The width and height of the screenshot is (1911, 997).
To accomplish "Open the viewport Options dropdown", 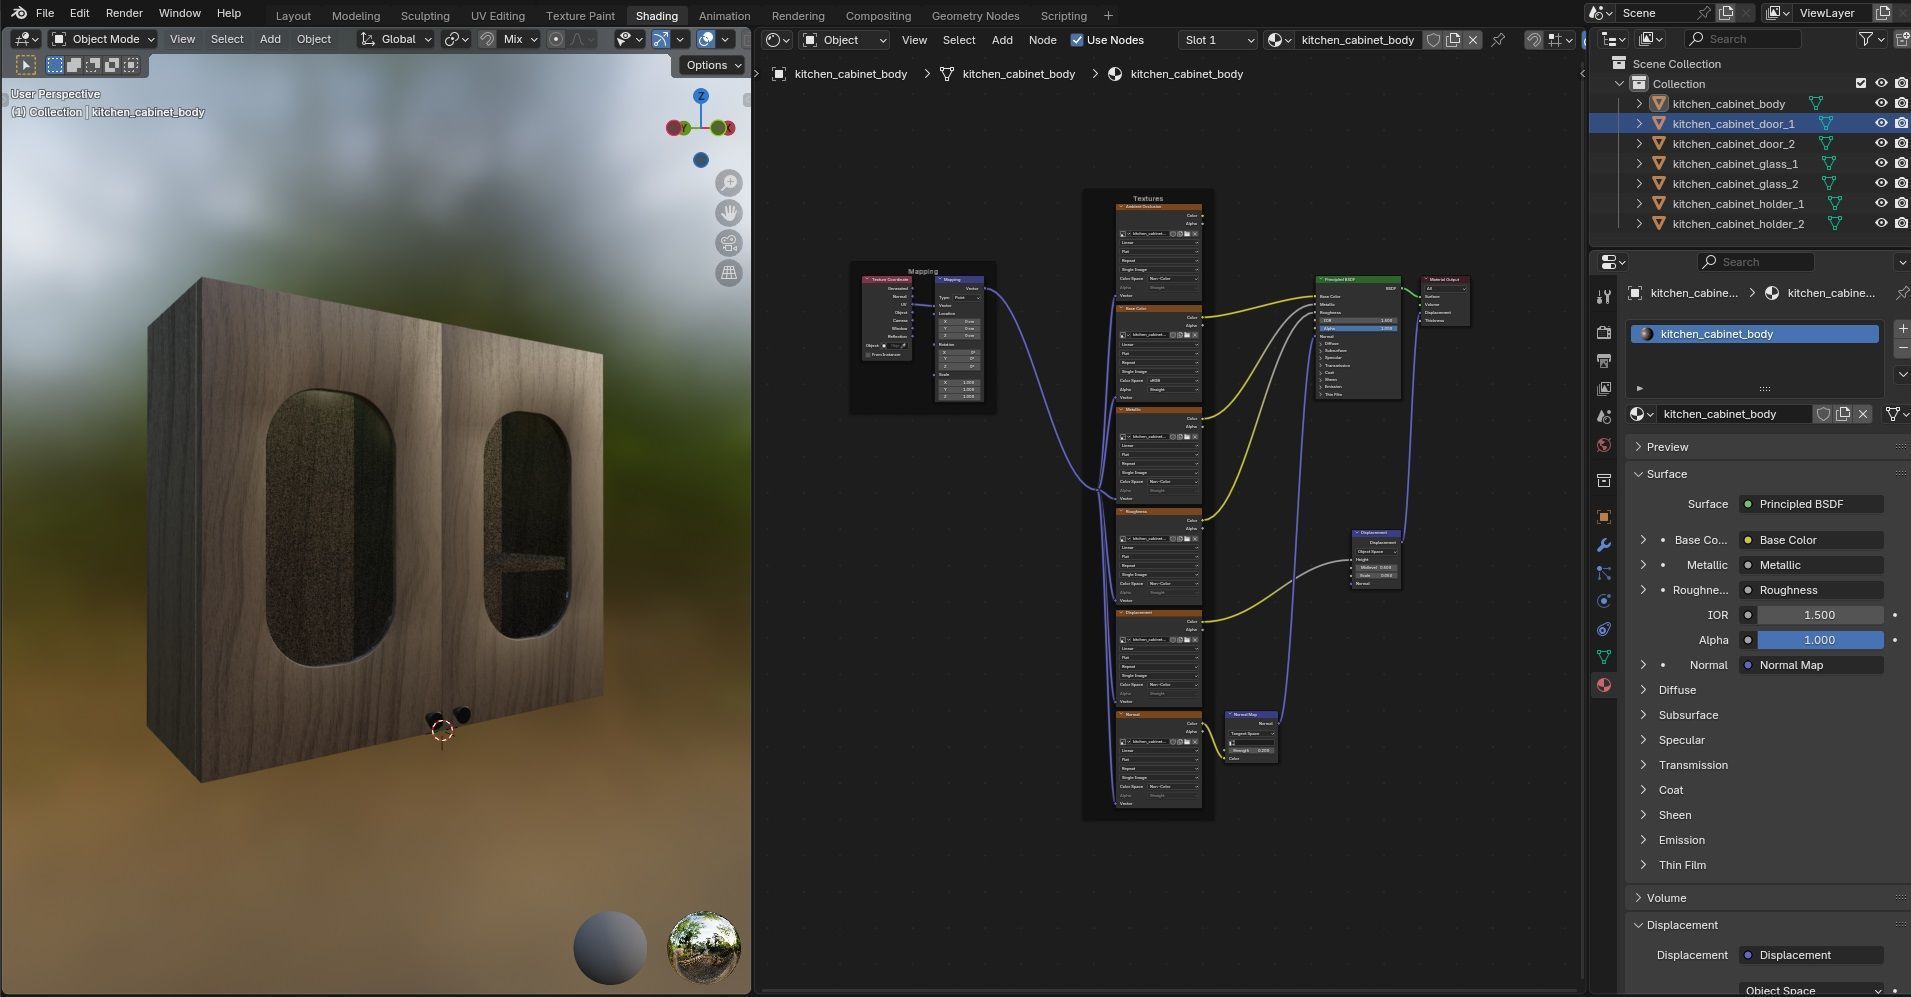I will 713,65.
